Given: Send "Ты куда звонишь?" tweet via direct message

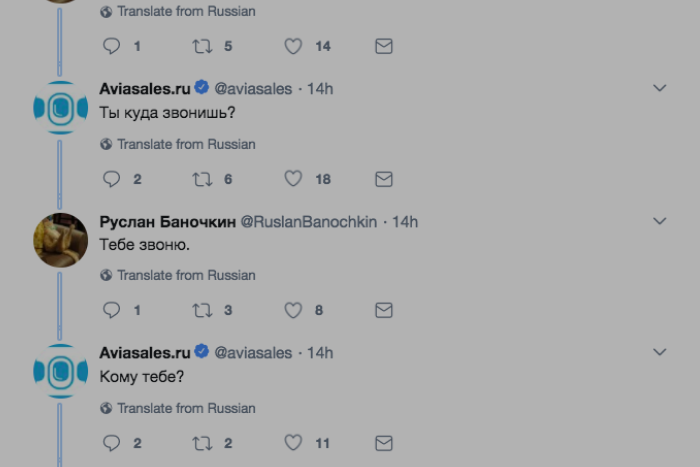Looking at the screenshot, I should pyautogui.click(x=383, y=179).
